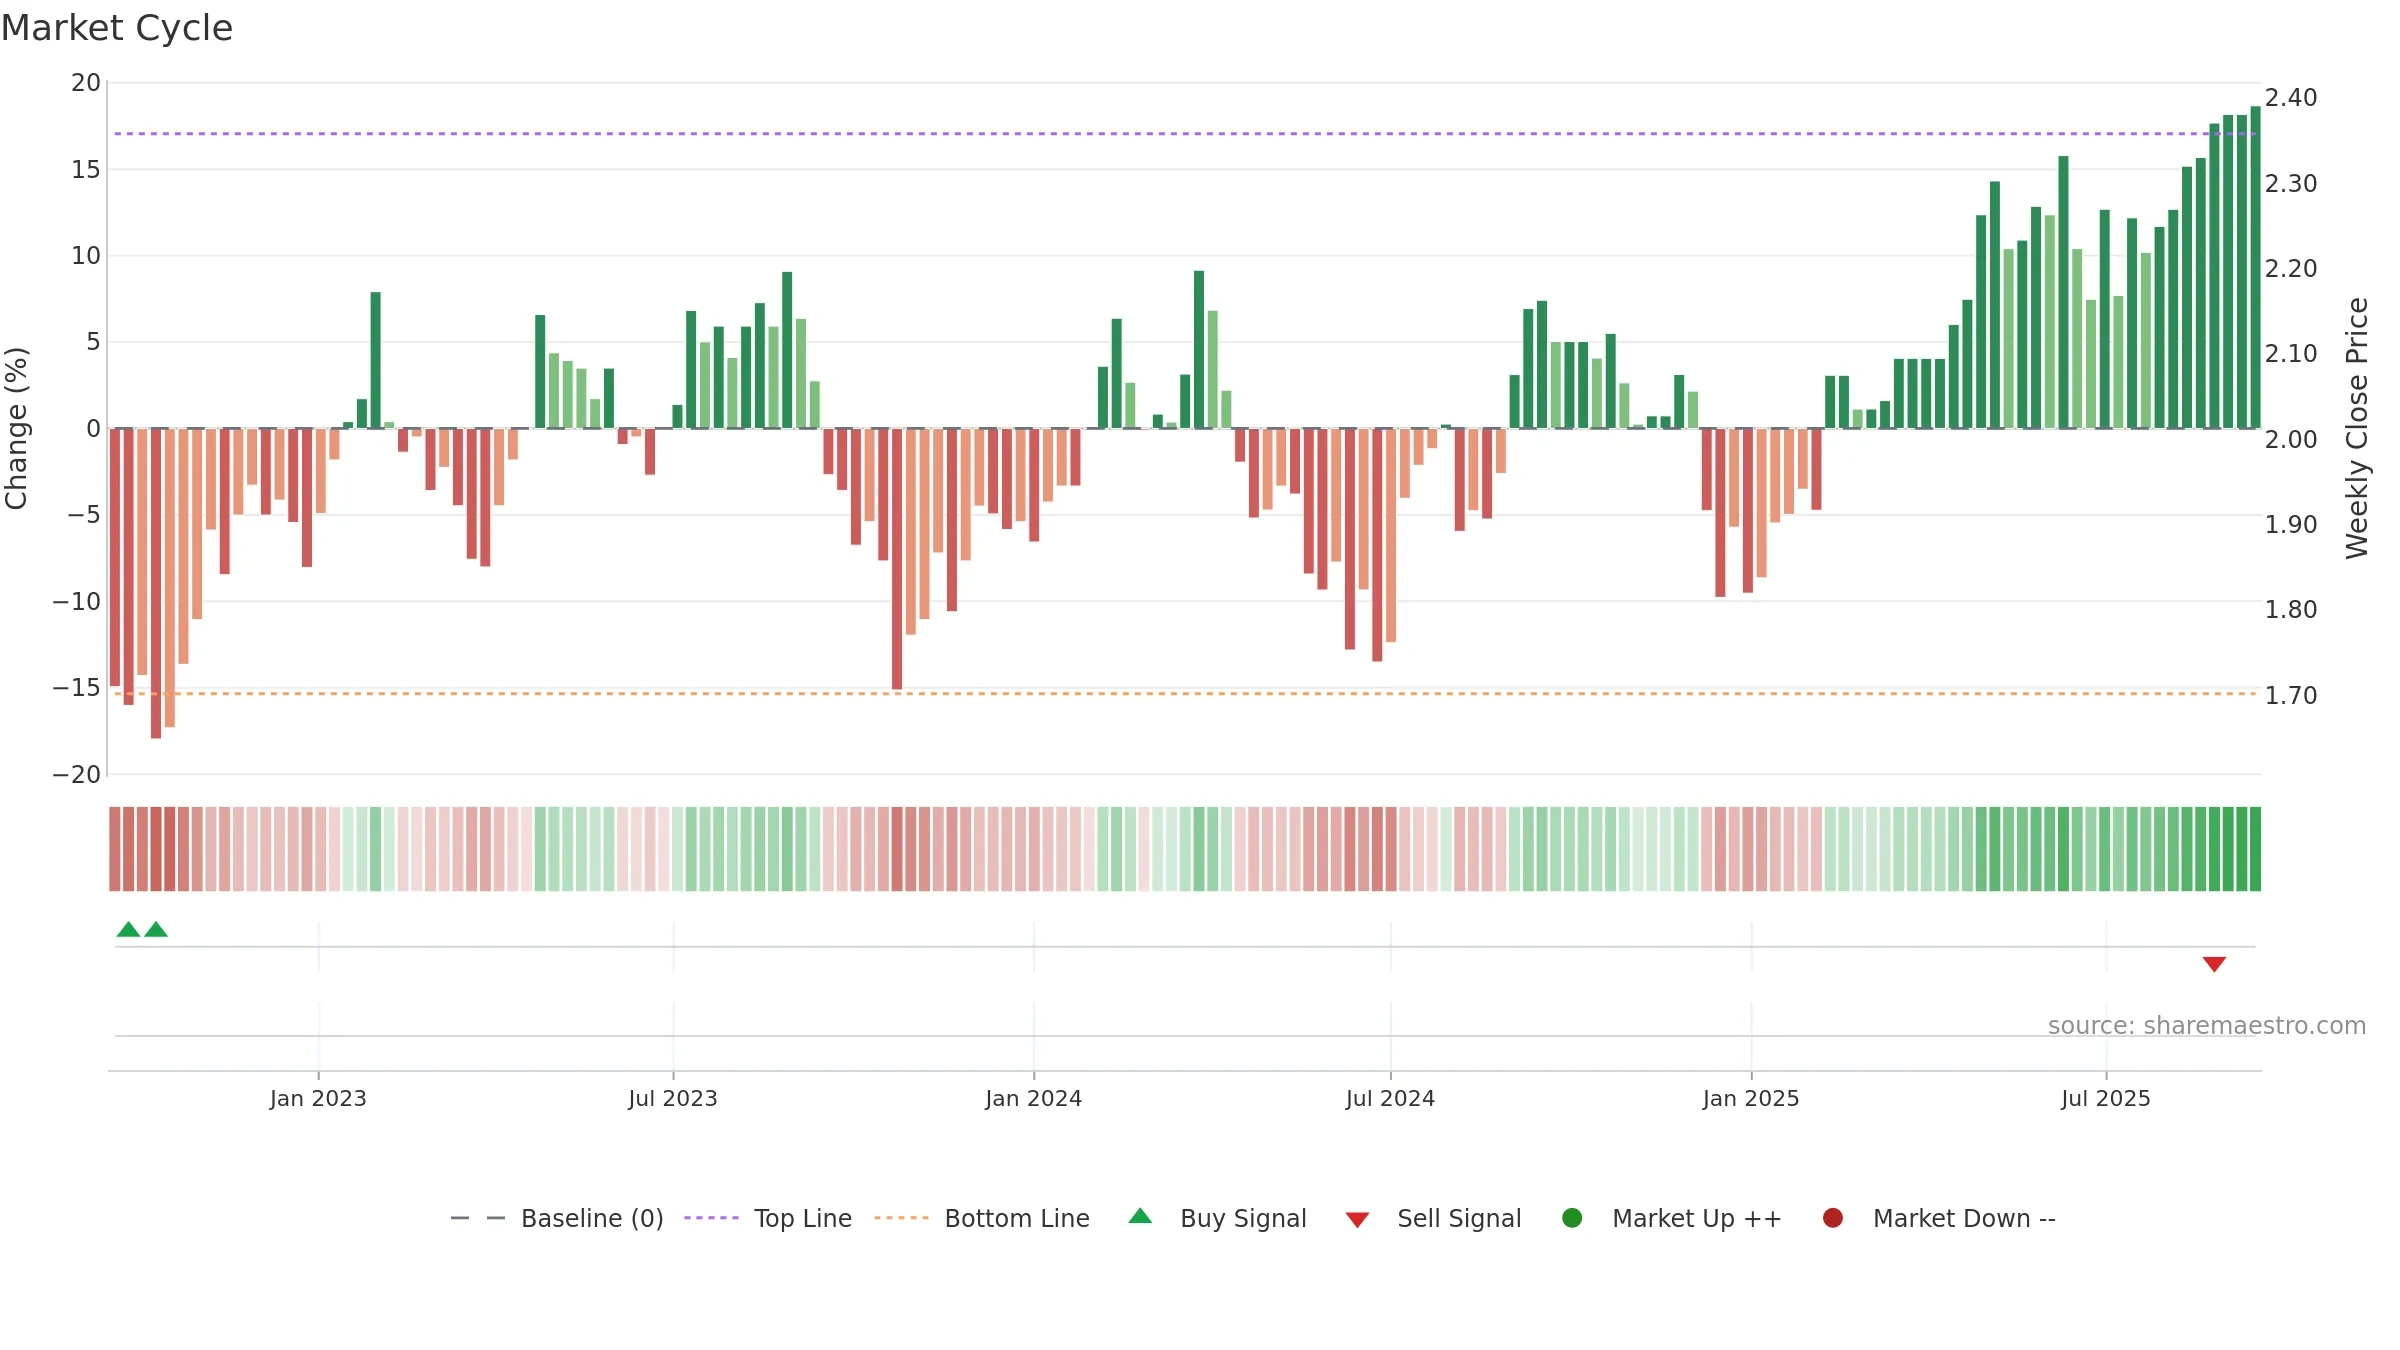Click the Market Down -- legend label
This screenshot has width=2400, height=1350.
pyautogui.click(x=1964, y=1218)
